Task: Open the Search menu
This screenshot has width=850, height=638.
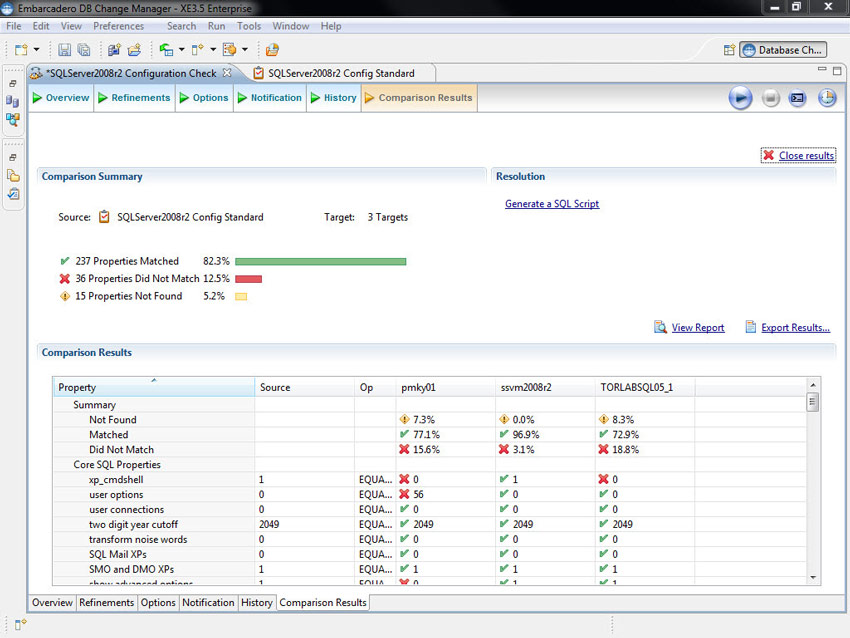Action: tap(182, 26)
